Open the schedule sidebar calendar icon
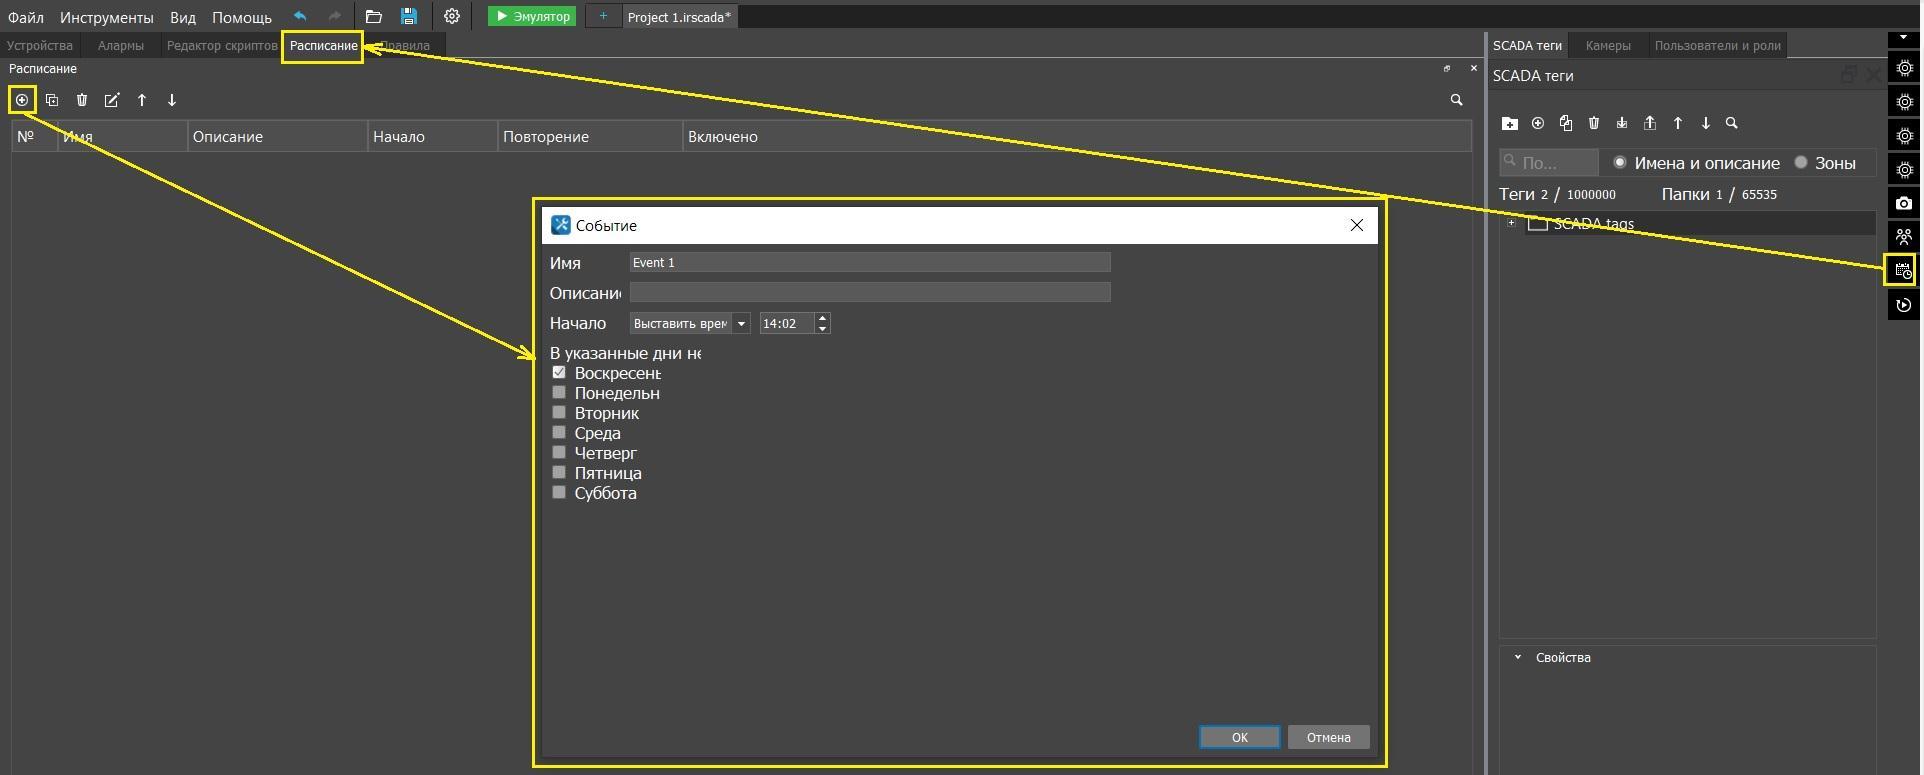 pos(1902,270)
